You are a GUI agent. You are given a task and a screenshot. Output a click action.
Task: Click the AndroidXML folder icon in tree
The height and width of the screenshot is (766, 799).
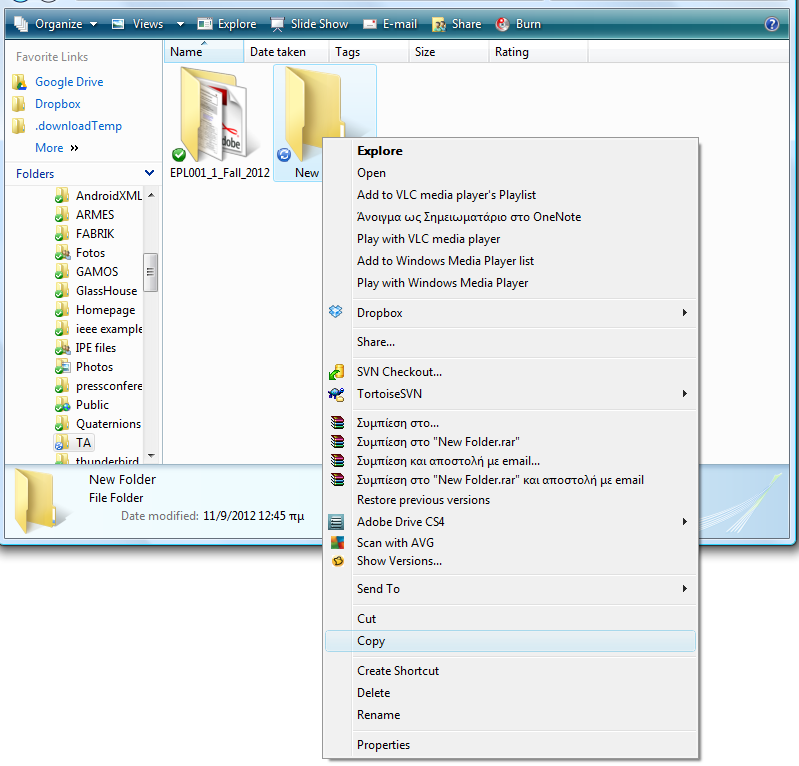point(63,196)
